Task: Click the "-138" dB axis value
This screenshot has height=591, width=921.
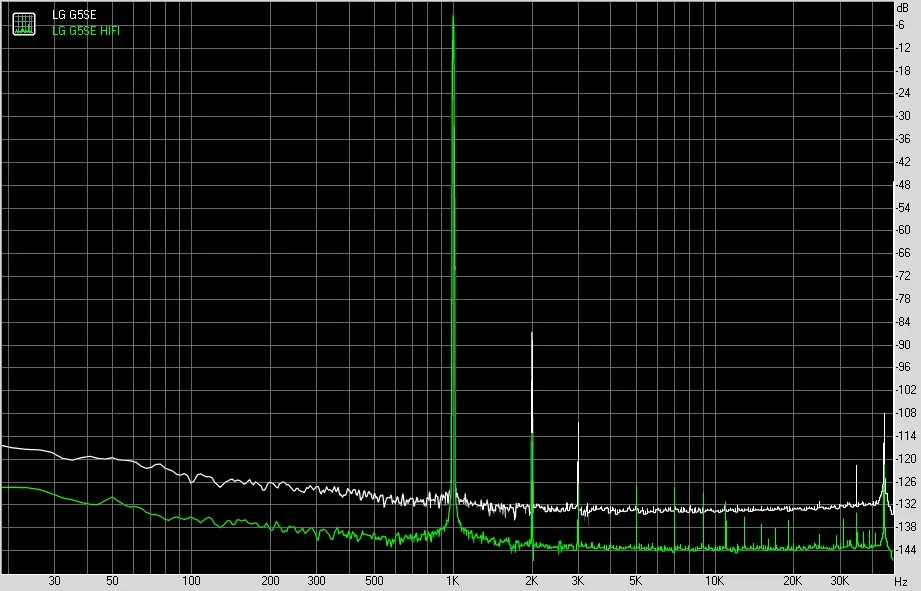Action: [905, 526]
